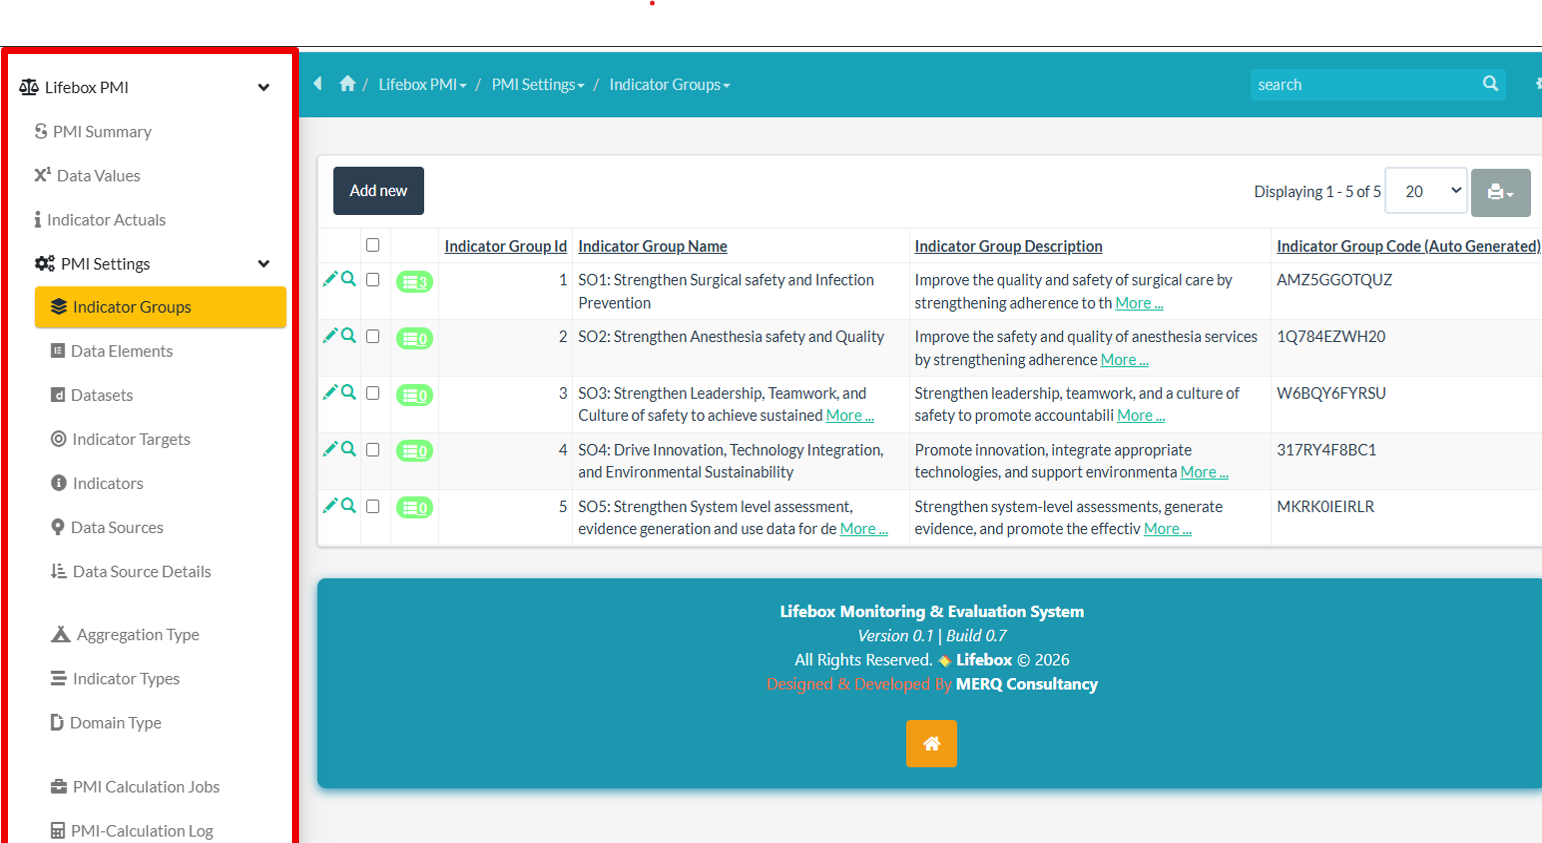Screen dimensions: 1542x843
Task: Open the green list badge for SO1
Action: (414, 282)
